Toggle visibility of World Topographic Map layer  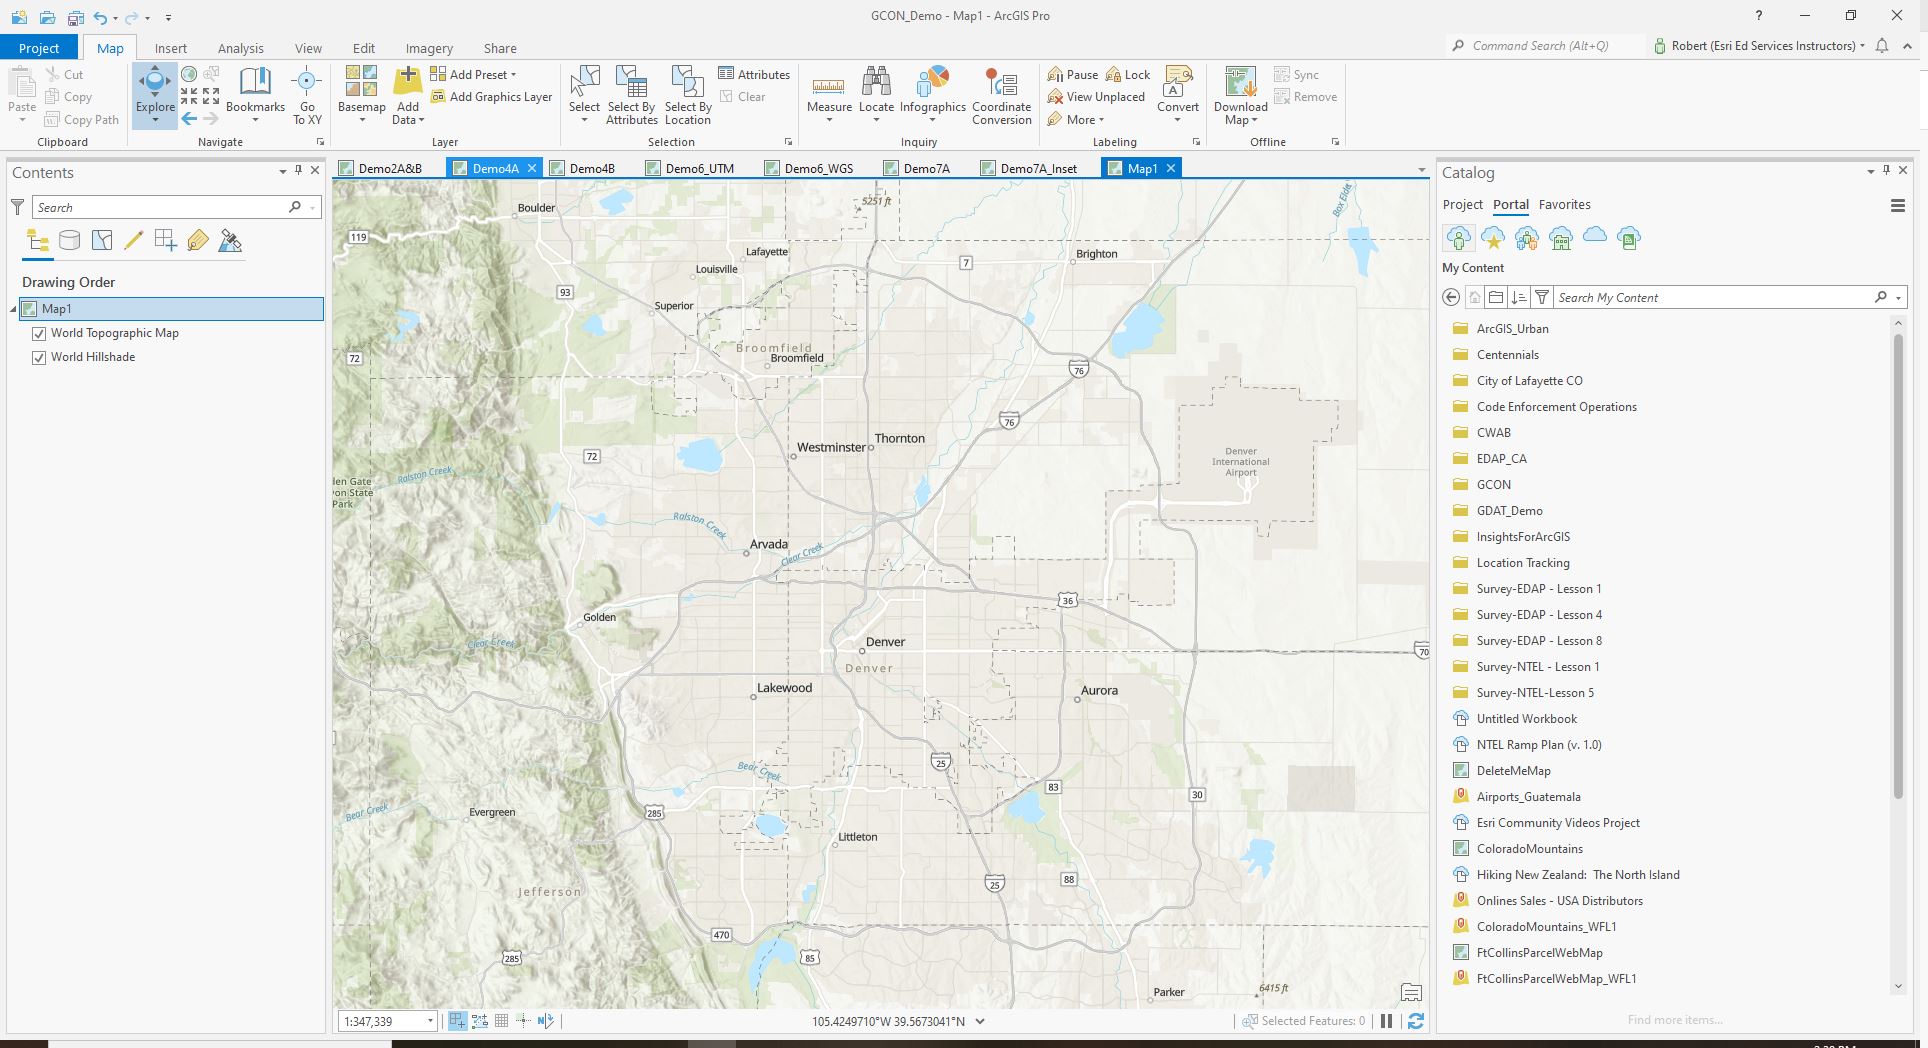click(x=39, y=333)
